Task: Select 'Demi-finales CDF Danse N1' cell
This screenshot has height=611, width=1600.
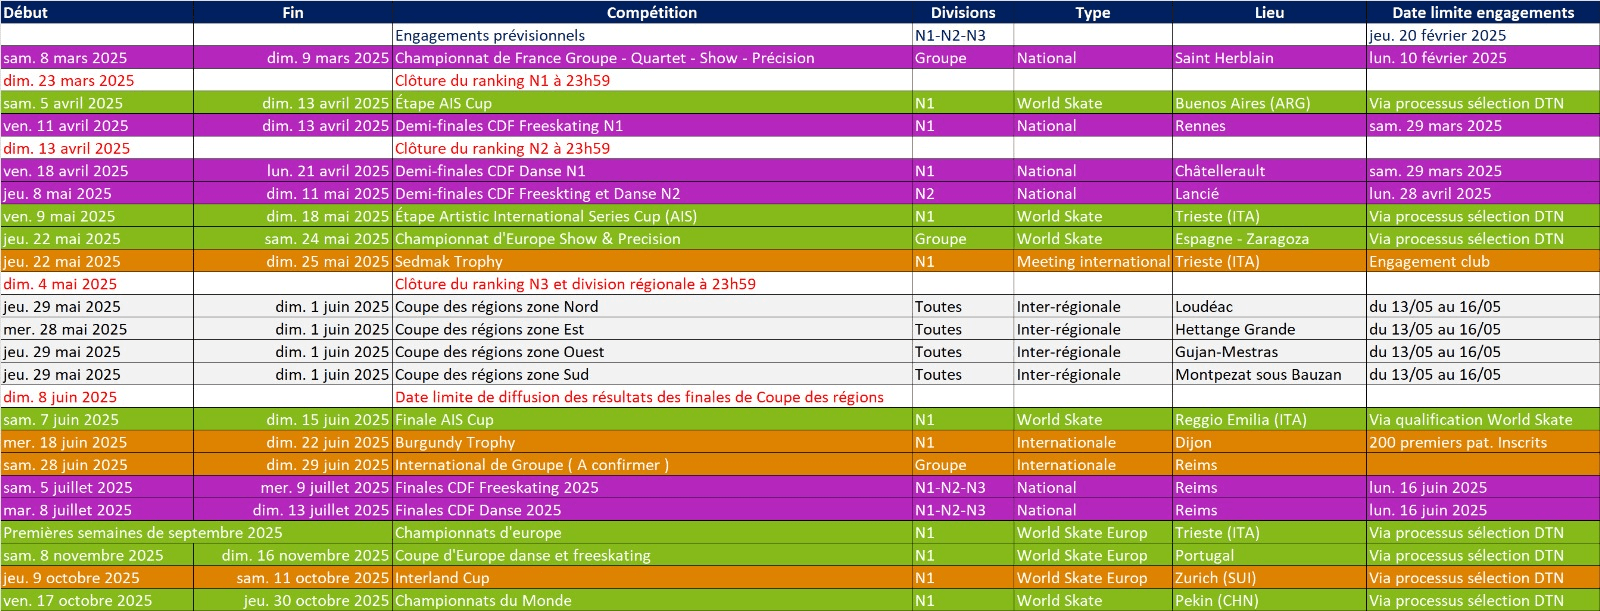Action: tap(652, 171)
